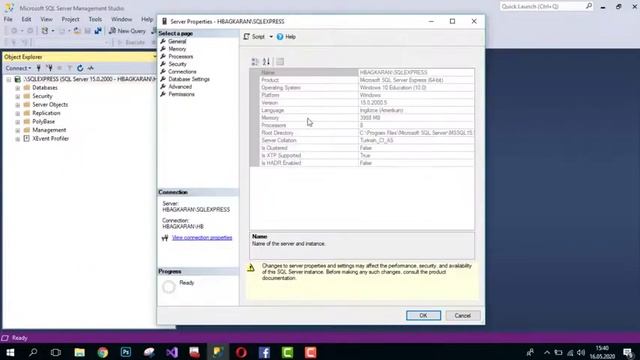This screenshot has width=640, height=360.
Task: Select the Processors page
Action: pos(180,56)
